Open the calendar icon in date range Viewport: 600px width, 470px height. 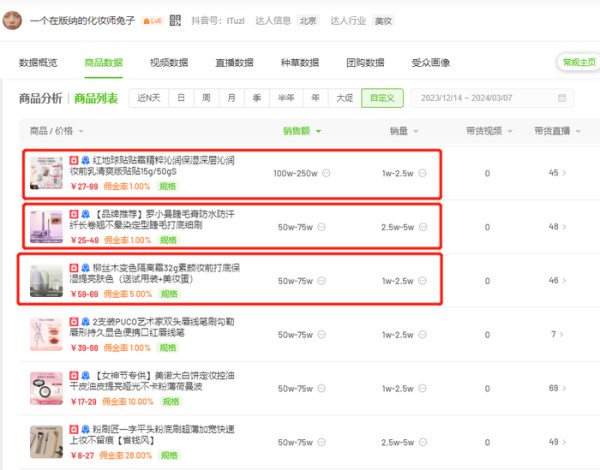(562, 98)
